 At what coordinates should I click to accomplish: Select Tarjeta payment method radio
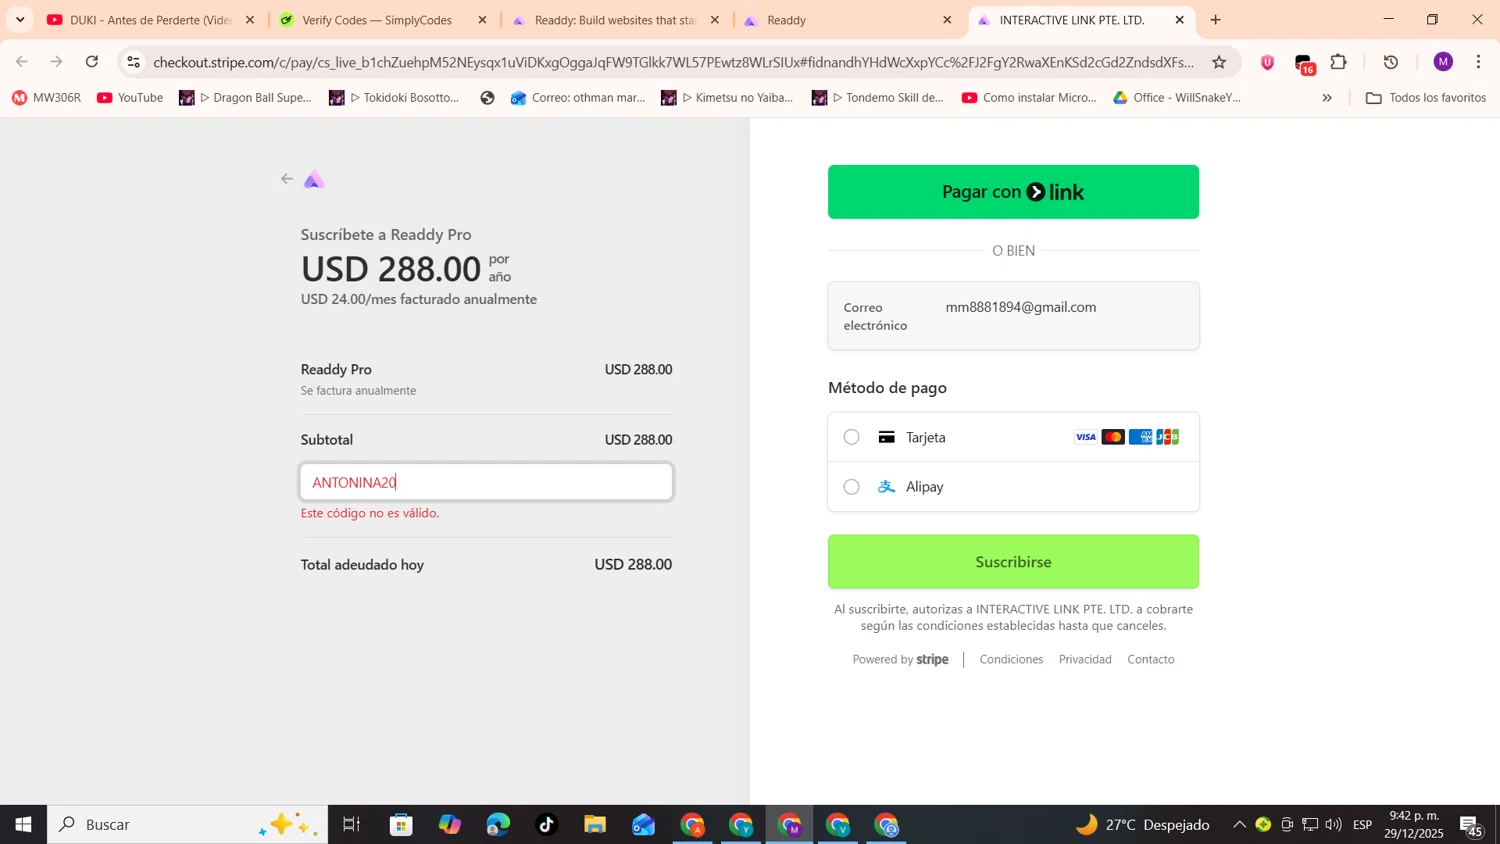[x=851, y=437]
